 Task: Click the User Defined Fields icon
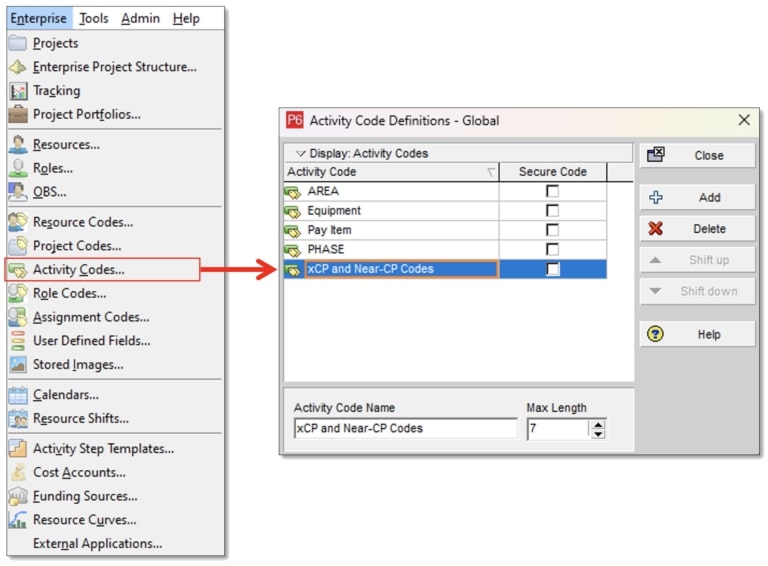[x=18, y=340]
